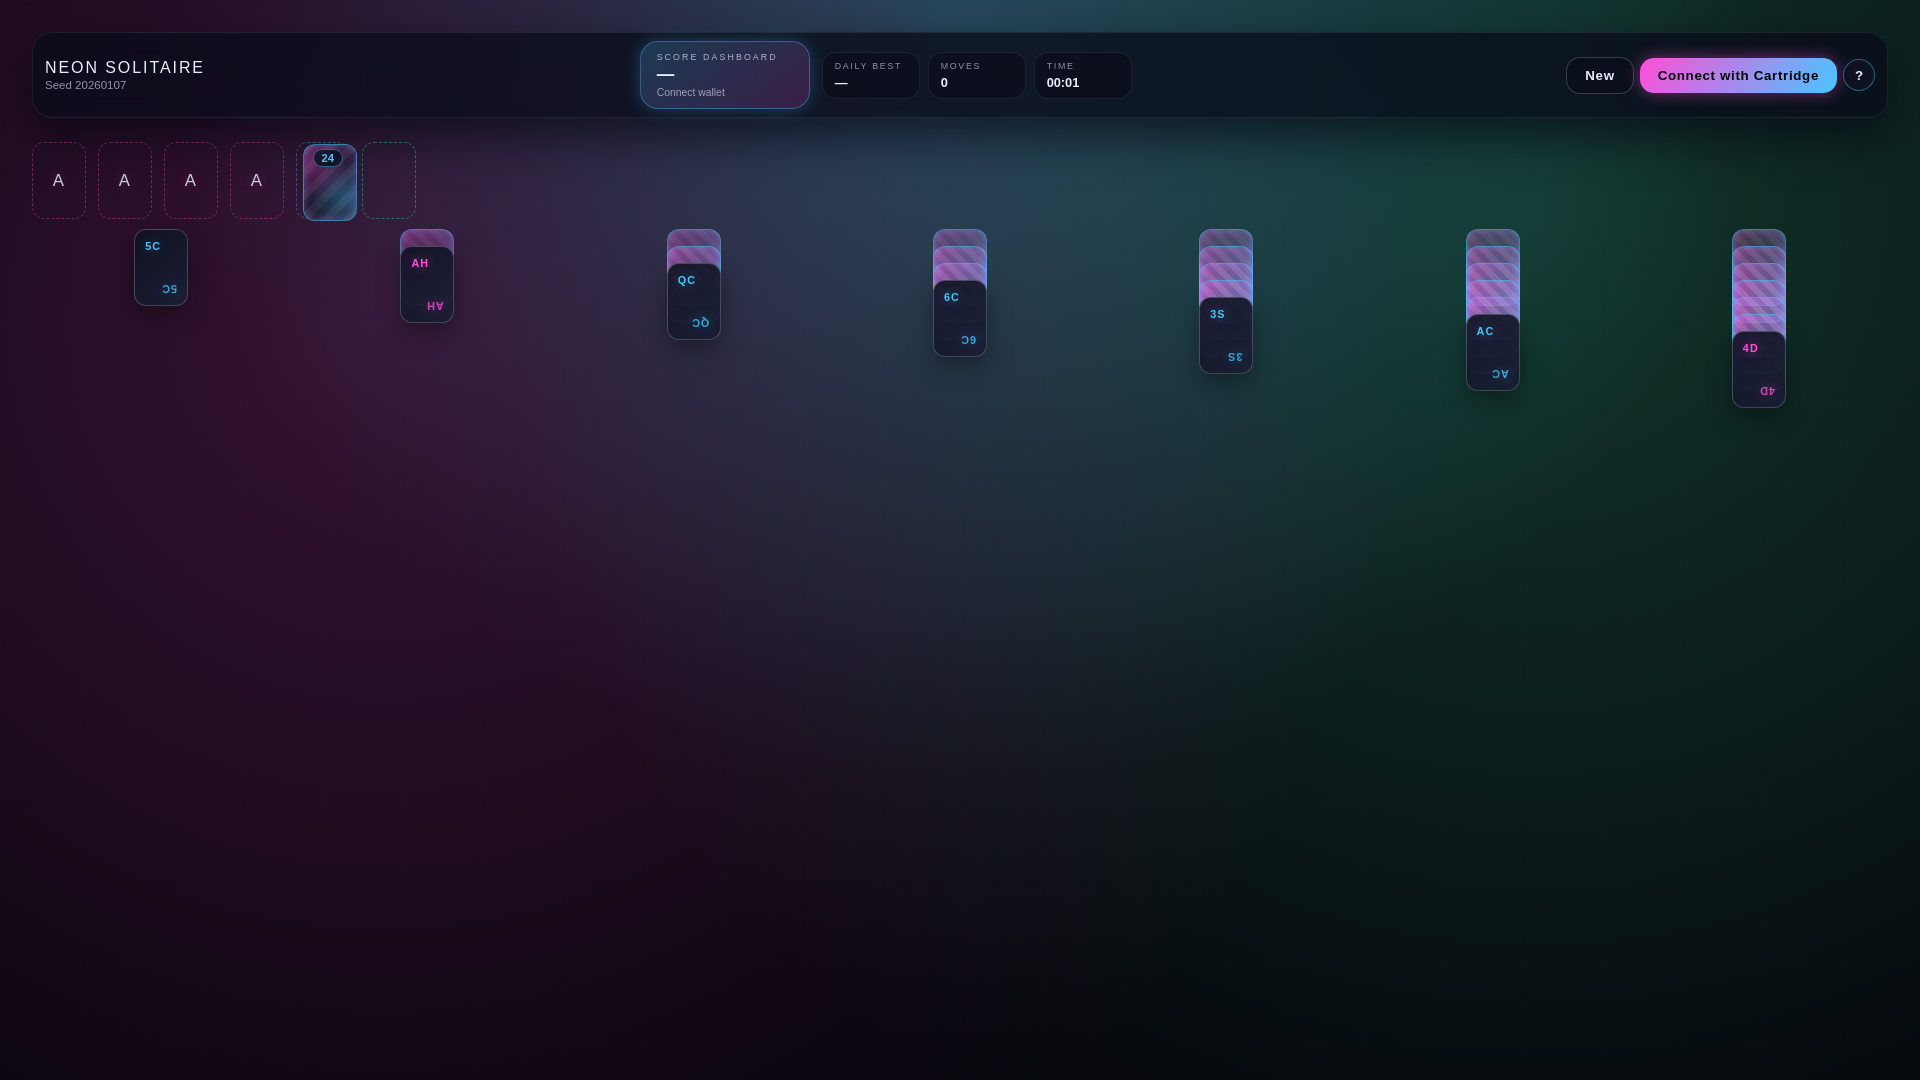Select the 5C card
1920x1080 pixels.
(161, 267)
